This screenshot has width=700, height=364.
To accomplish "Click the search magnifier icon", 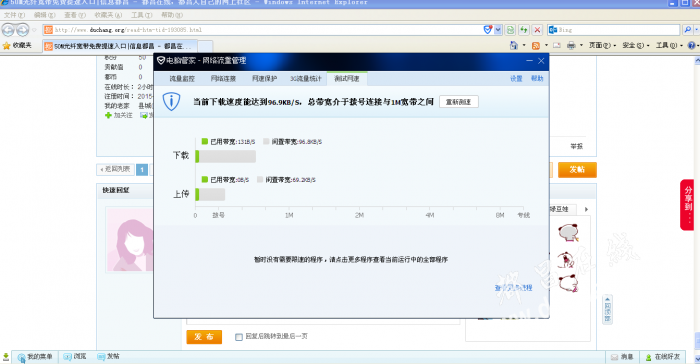I will [688, 30].
